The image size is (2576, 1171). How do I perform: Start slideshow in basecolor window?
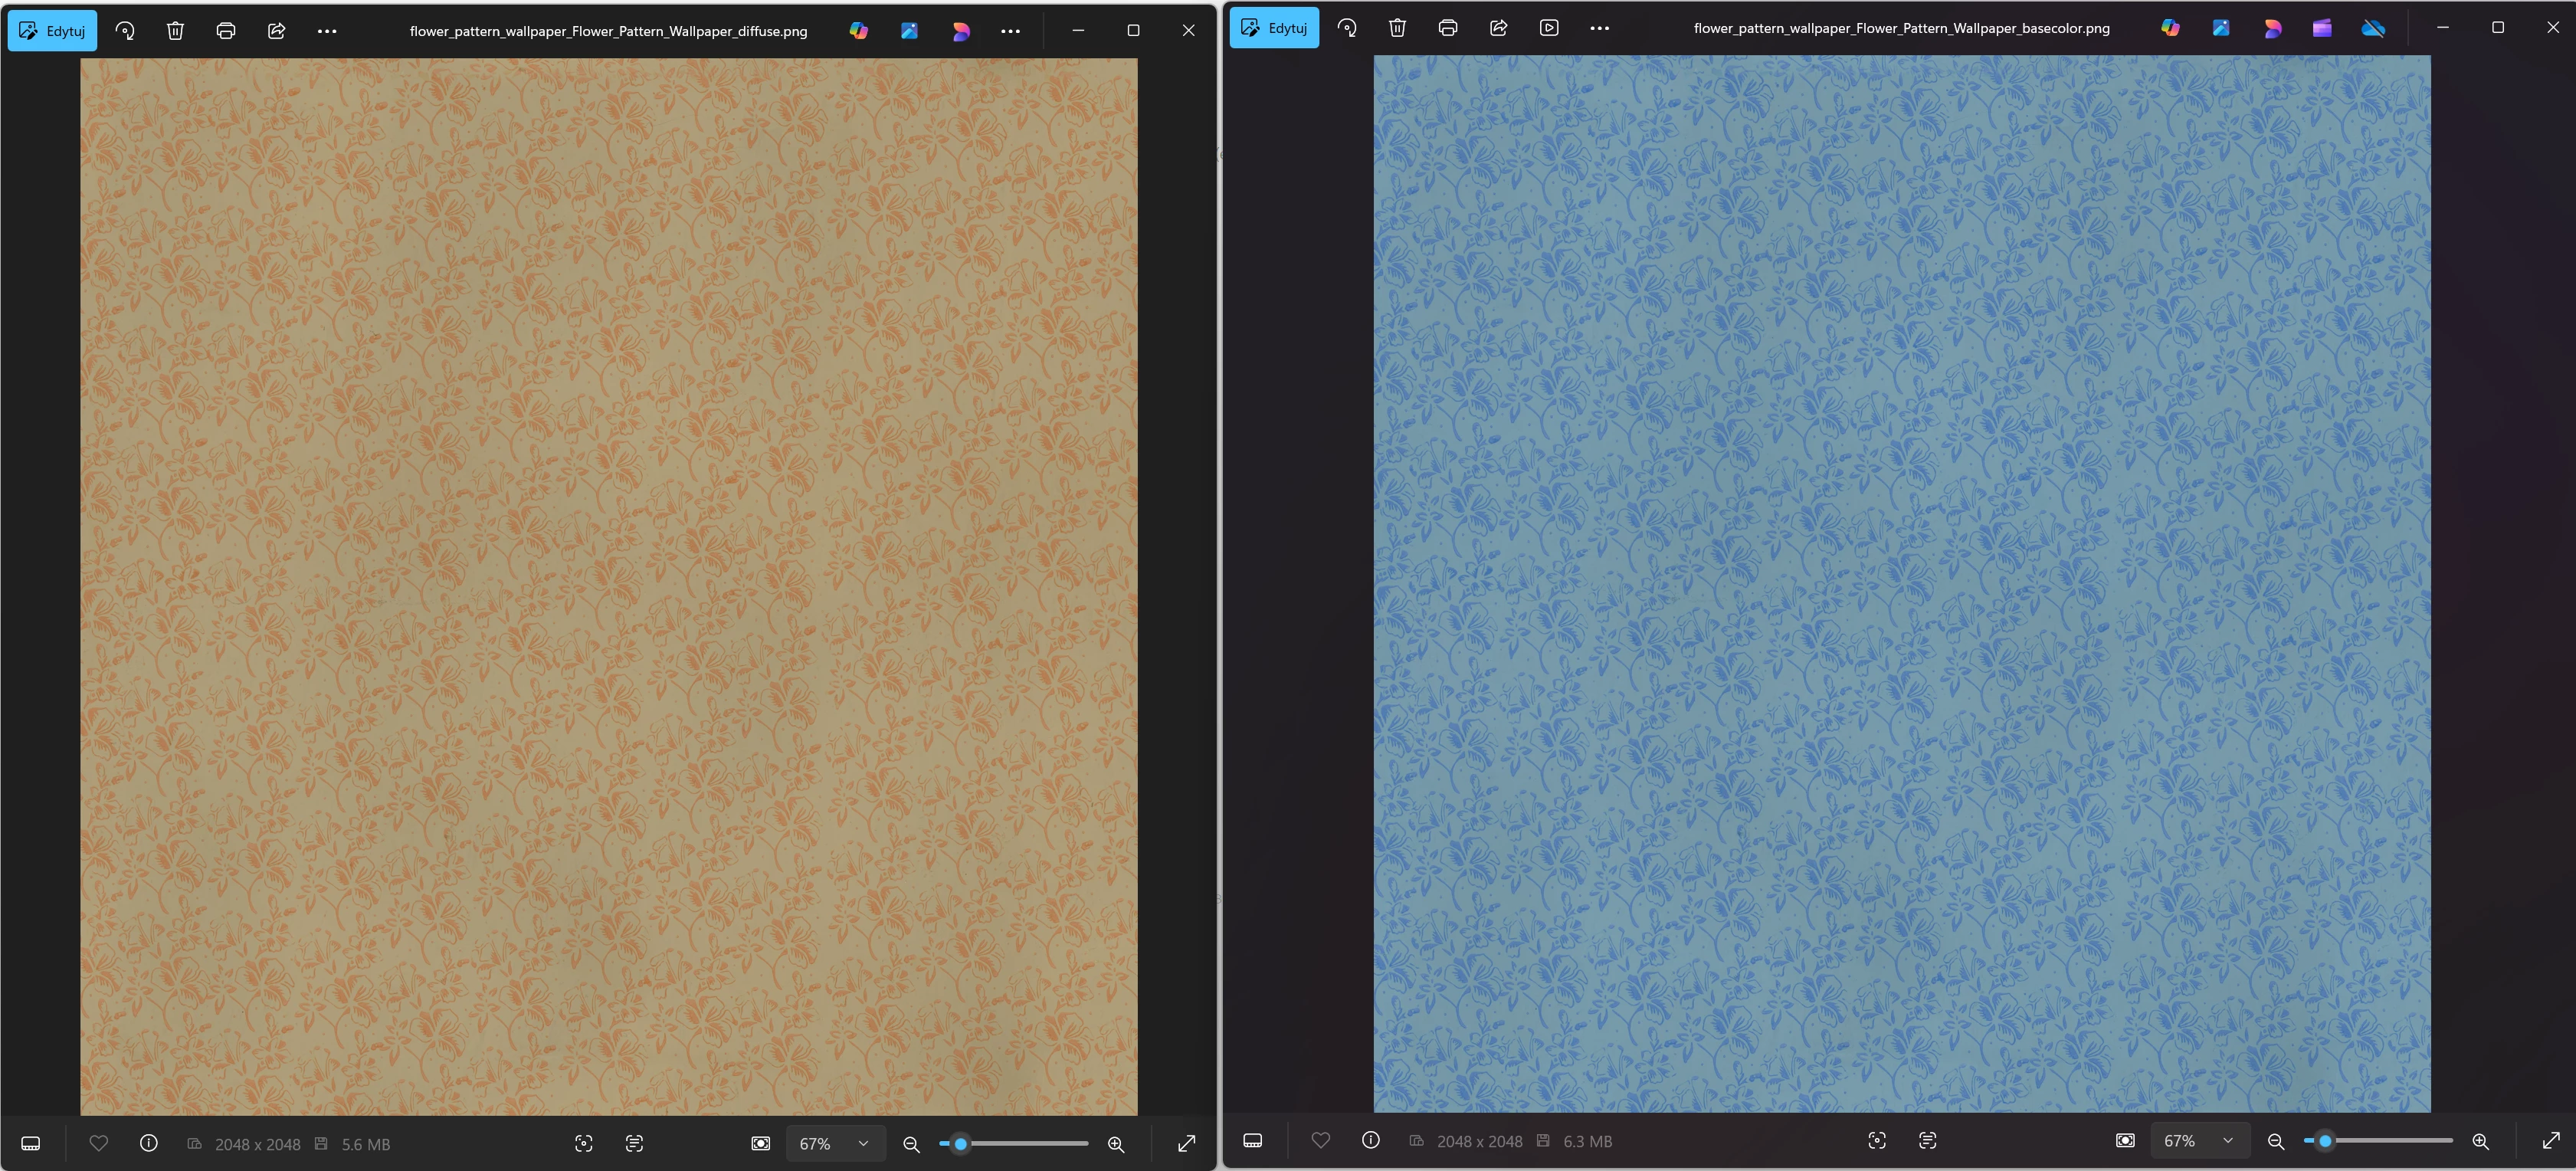(1549, 28)
